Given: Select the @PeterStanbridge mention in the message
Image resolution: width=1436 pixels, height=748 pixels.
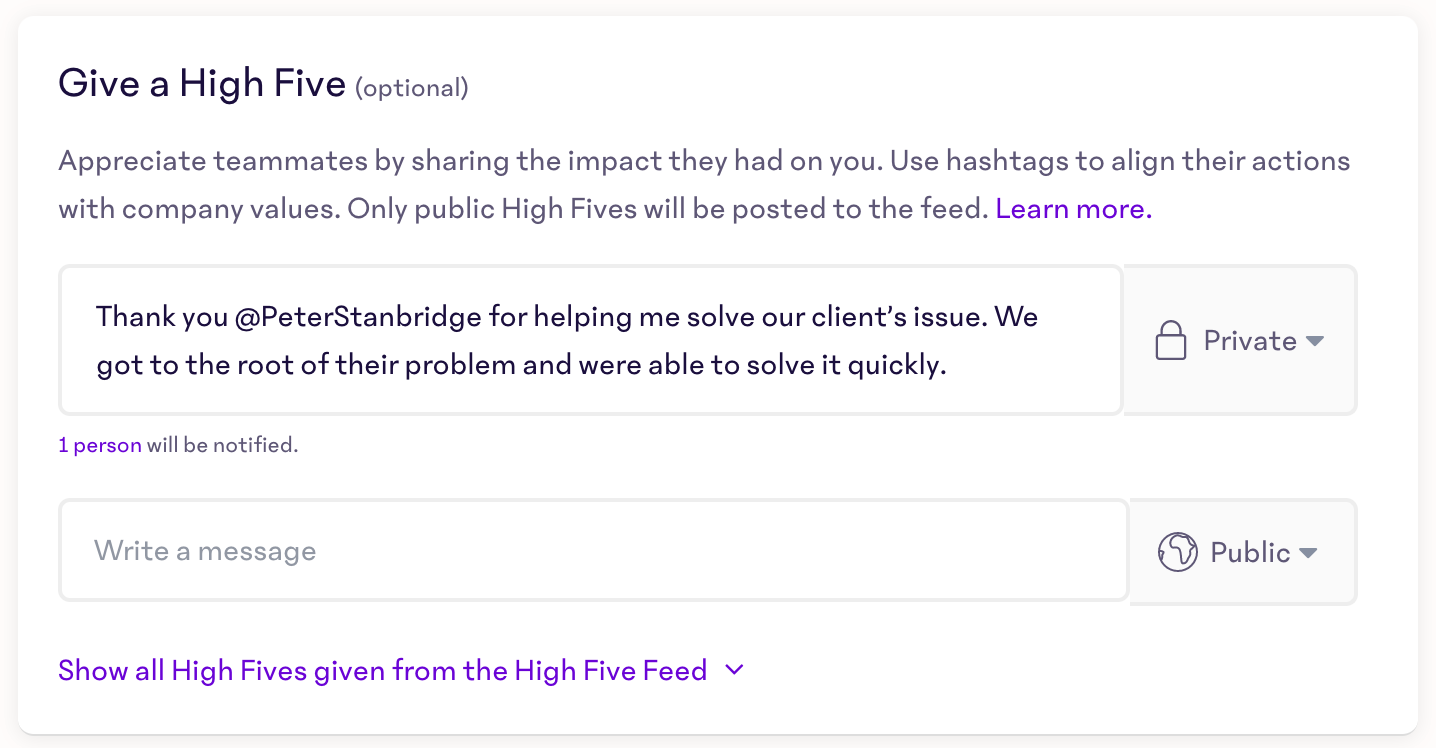Looking at the screenshot, I should coord(360,318).
